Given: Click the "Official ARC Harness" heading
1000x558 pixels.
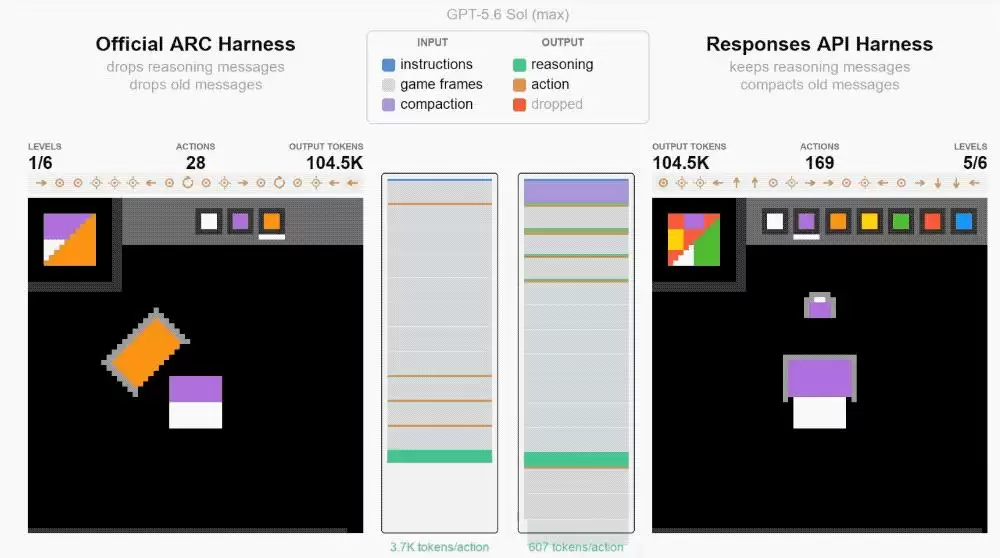Looking at the screenshot, I should point(195,44).
